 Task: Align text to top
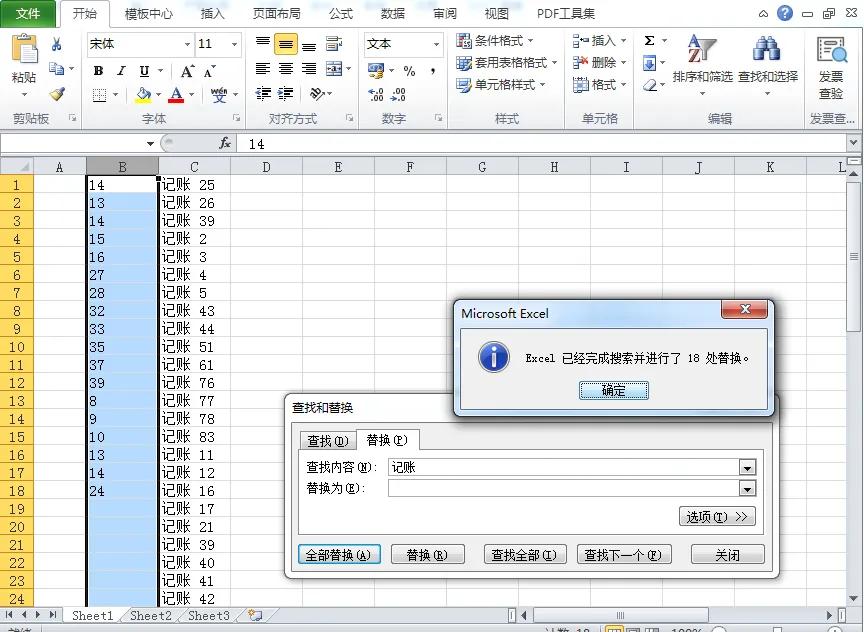[x=263, y=42]
